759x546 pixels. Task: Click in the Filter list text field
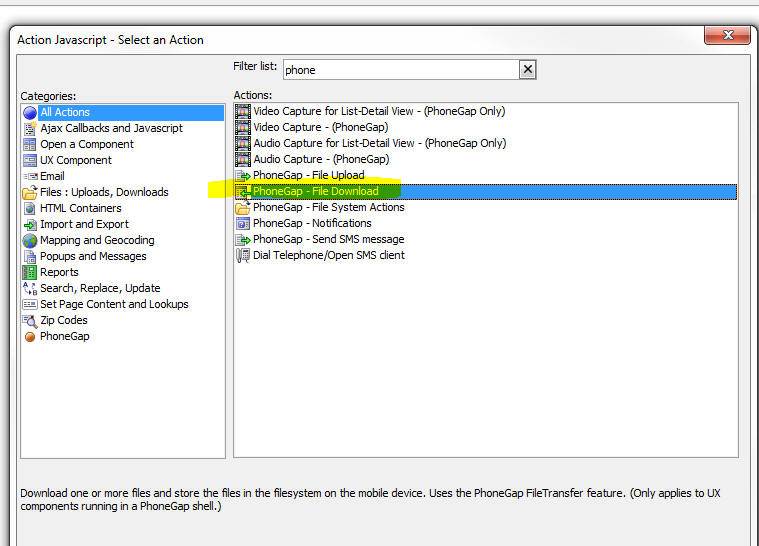point(401,70)
